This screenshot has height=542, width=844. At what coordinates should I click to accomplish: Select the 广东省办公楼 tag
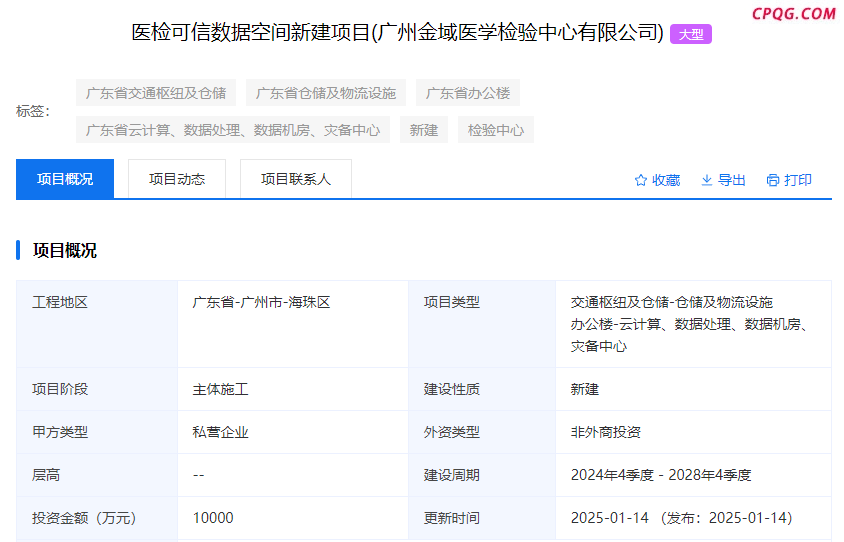[x=468, y=93]
